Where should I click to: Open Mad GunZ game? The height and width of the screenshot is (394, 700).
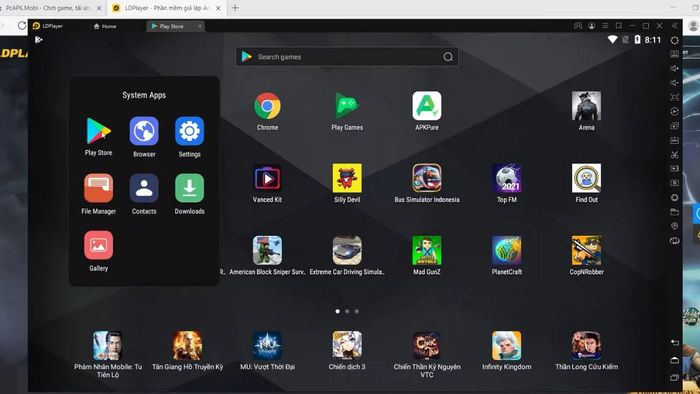(x=427, y=250)
